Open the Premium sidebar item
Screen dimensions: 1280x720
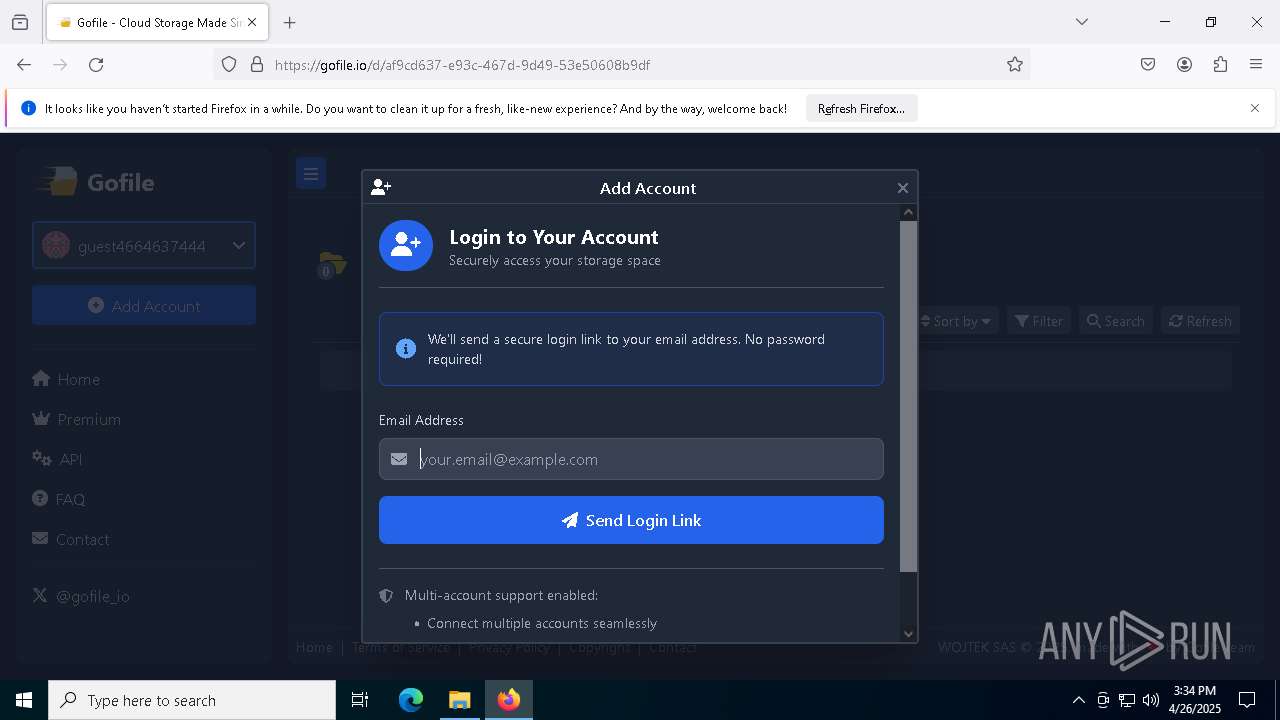pyautogui.click(x=76, y=419)
